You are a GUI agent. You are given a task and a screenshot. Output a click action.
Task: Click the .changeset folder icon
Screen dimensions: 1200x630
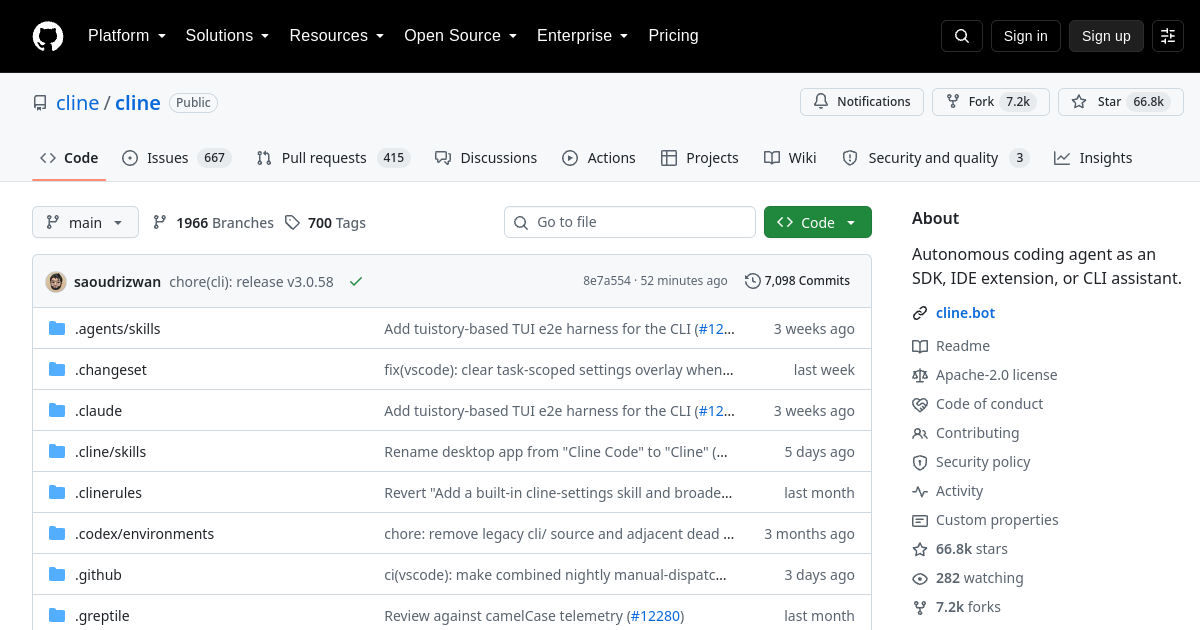57,370
